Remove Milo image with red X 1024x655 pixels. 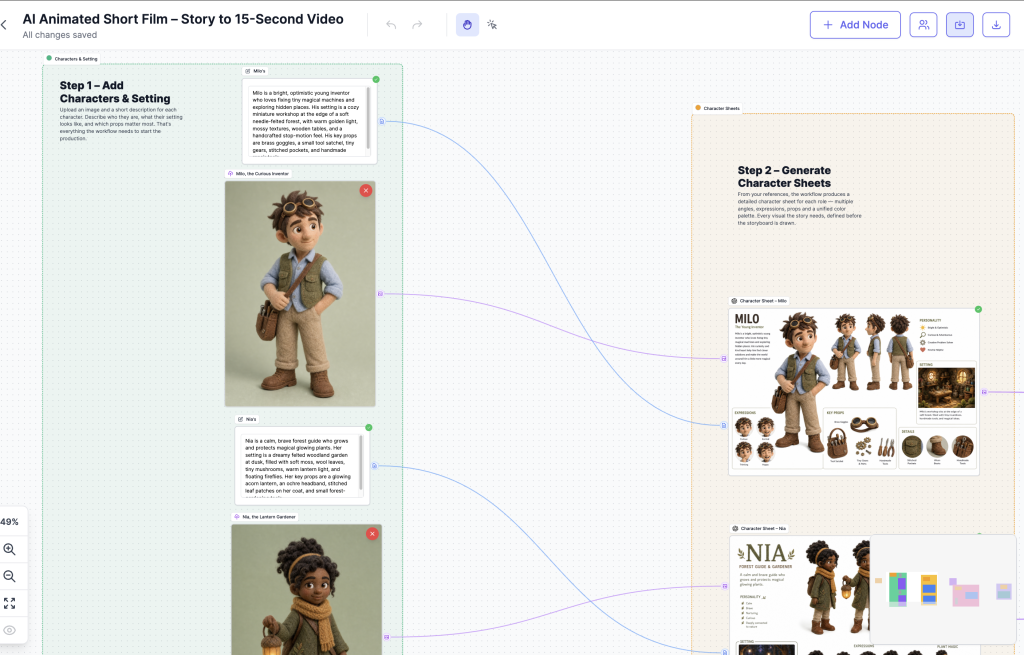(366, 190)
